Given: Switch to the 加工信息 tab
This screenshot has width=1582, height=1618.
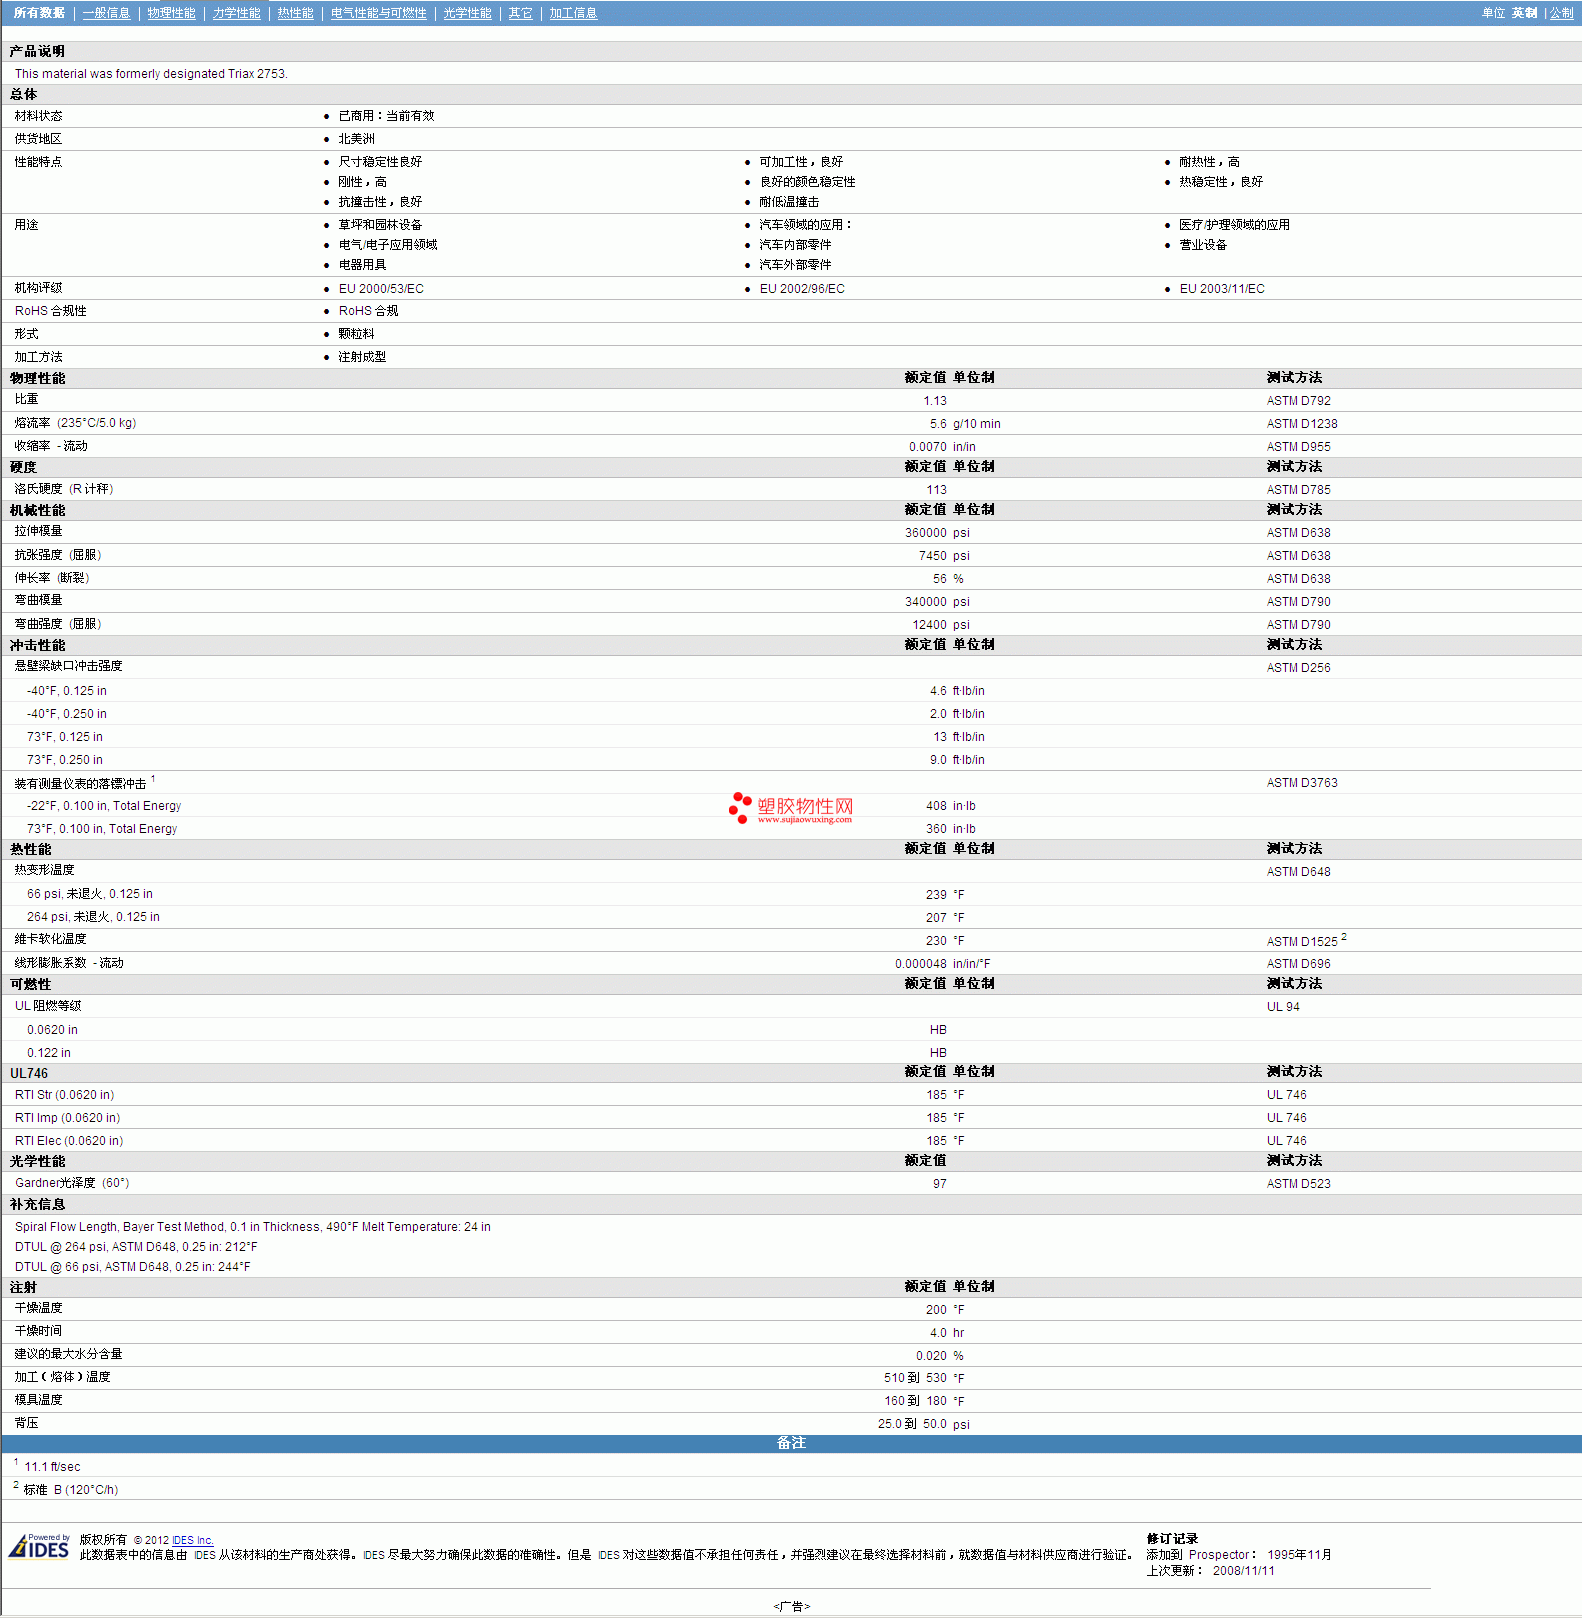Looking at the screenshot, I should click(x=573, y=13).
